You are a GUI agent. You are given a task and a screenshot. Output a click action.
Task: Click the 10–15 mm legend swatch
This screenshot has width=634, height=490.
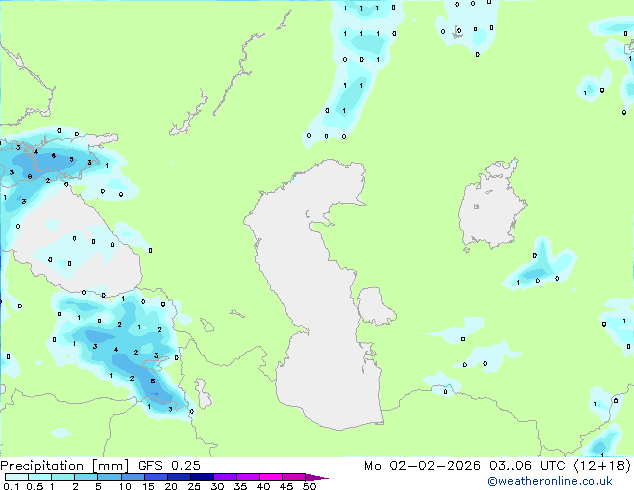(133, 477)
